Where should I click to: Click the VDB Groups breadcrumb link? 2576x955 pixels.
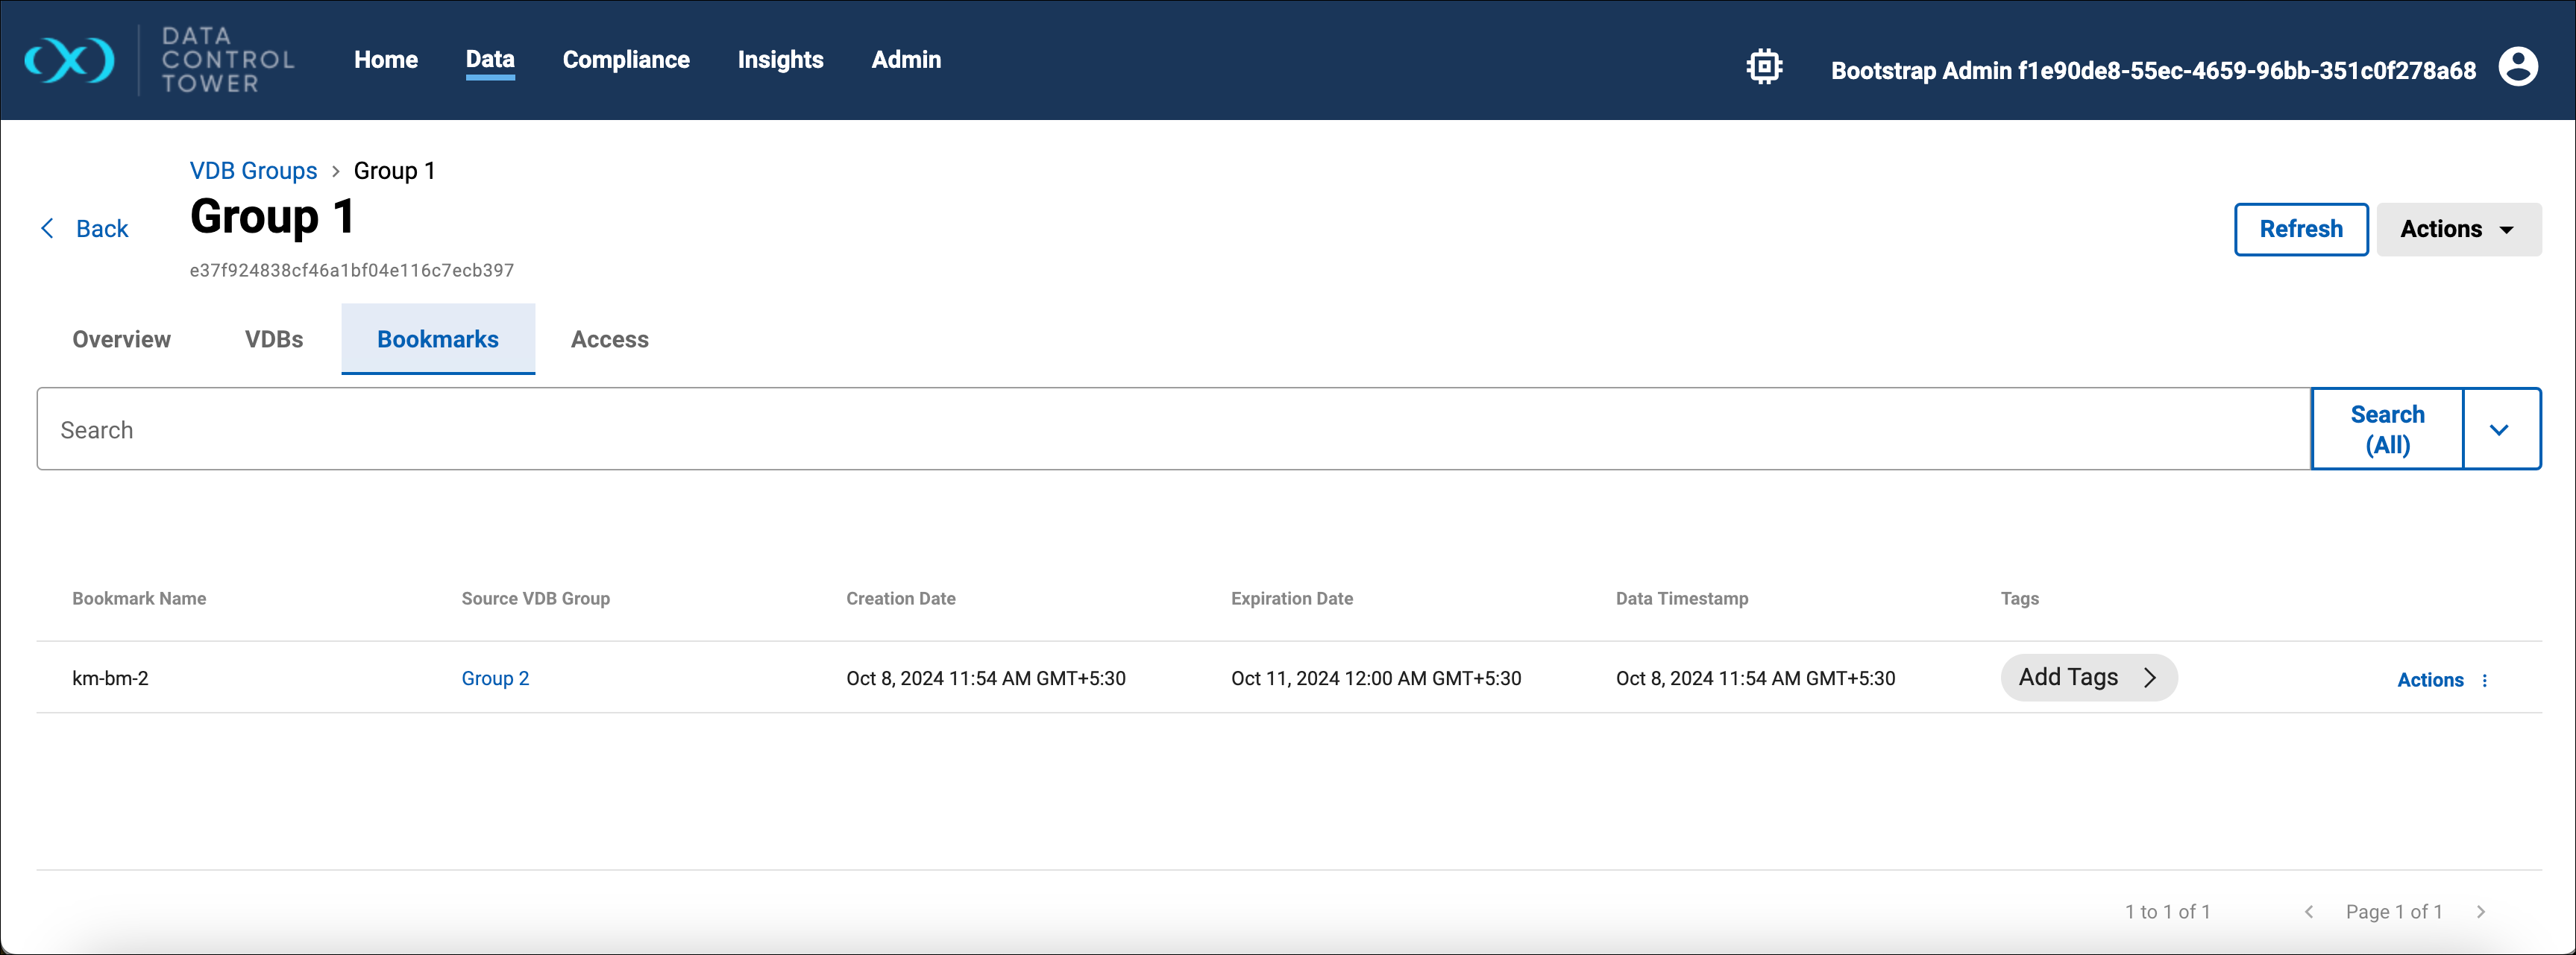click(253, 171)
